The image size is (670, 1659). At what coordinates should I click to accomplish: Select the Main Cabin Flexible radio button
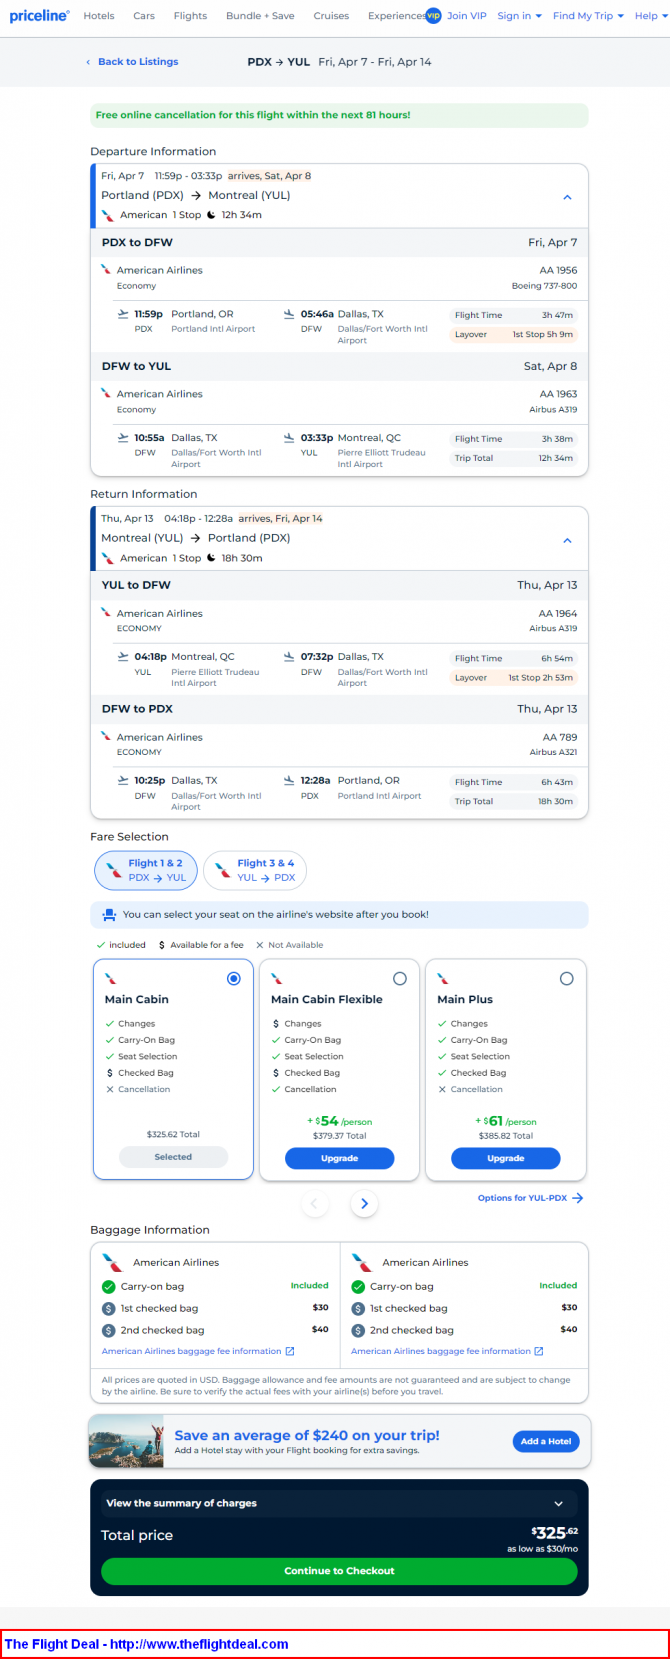click(x=400, y=978)
